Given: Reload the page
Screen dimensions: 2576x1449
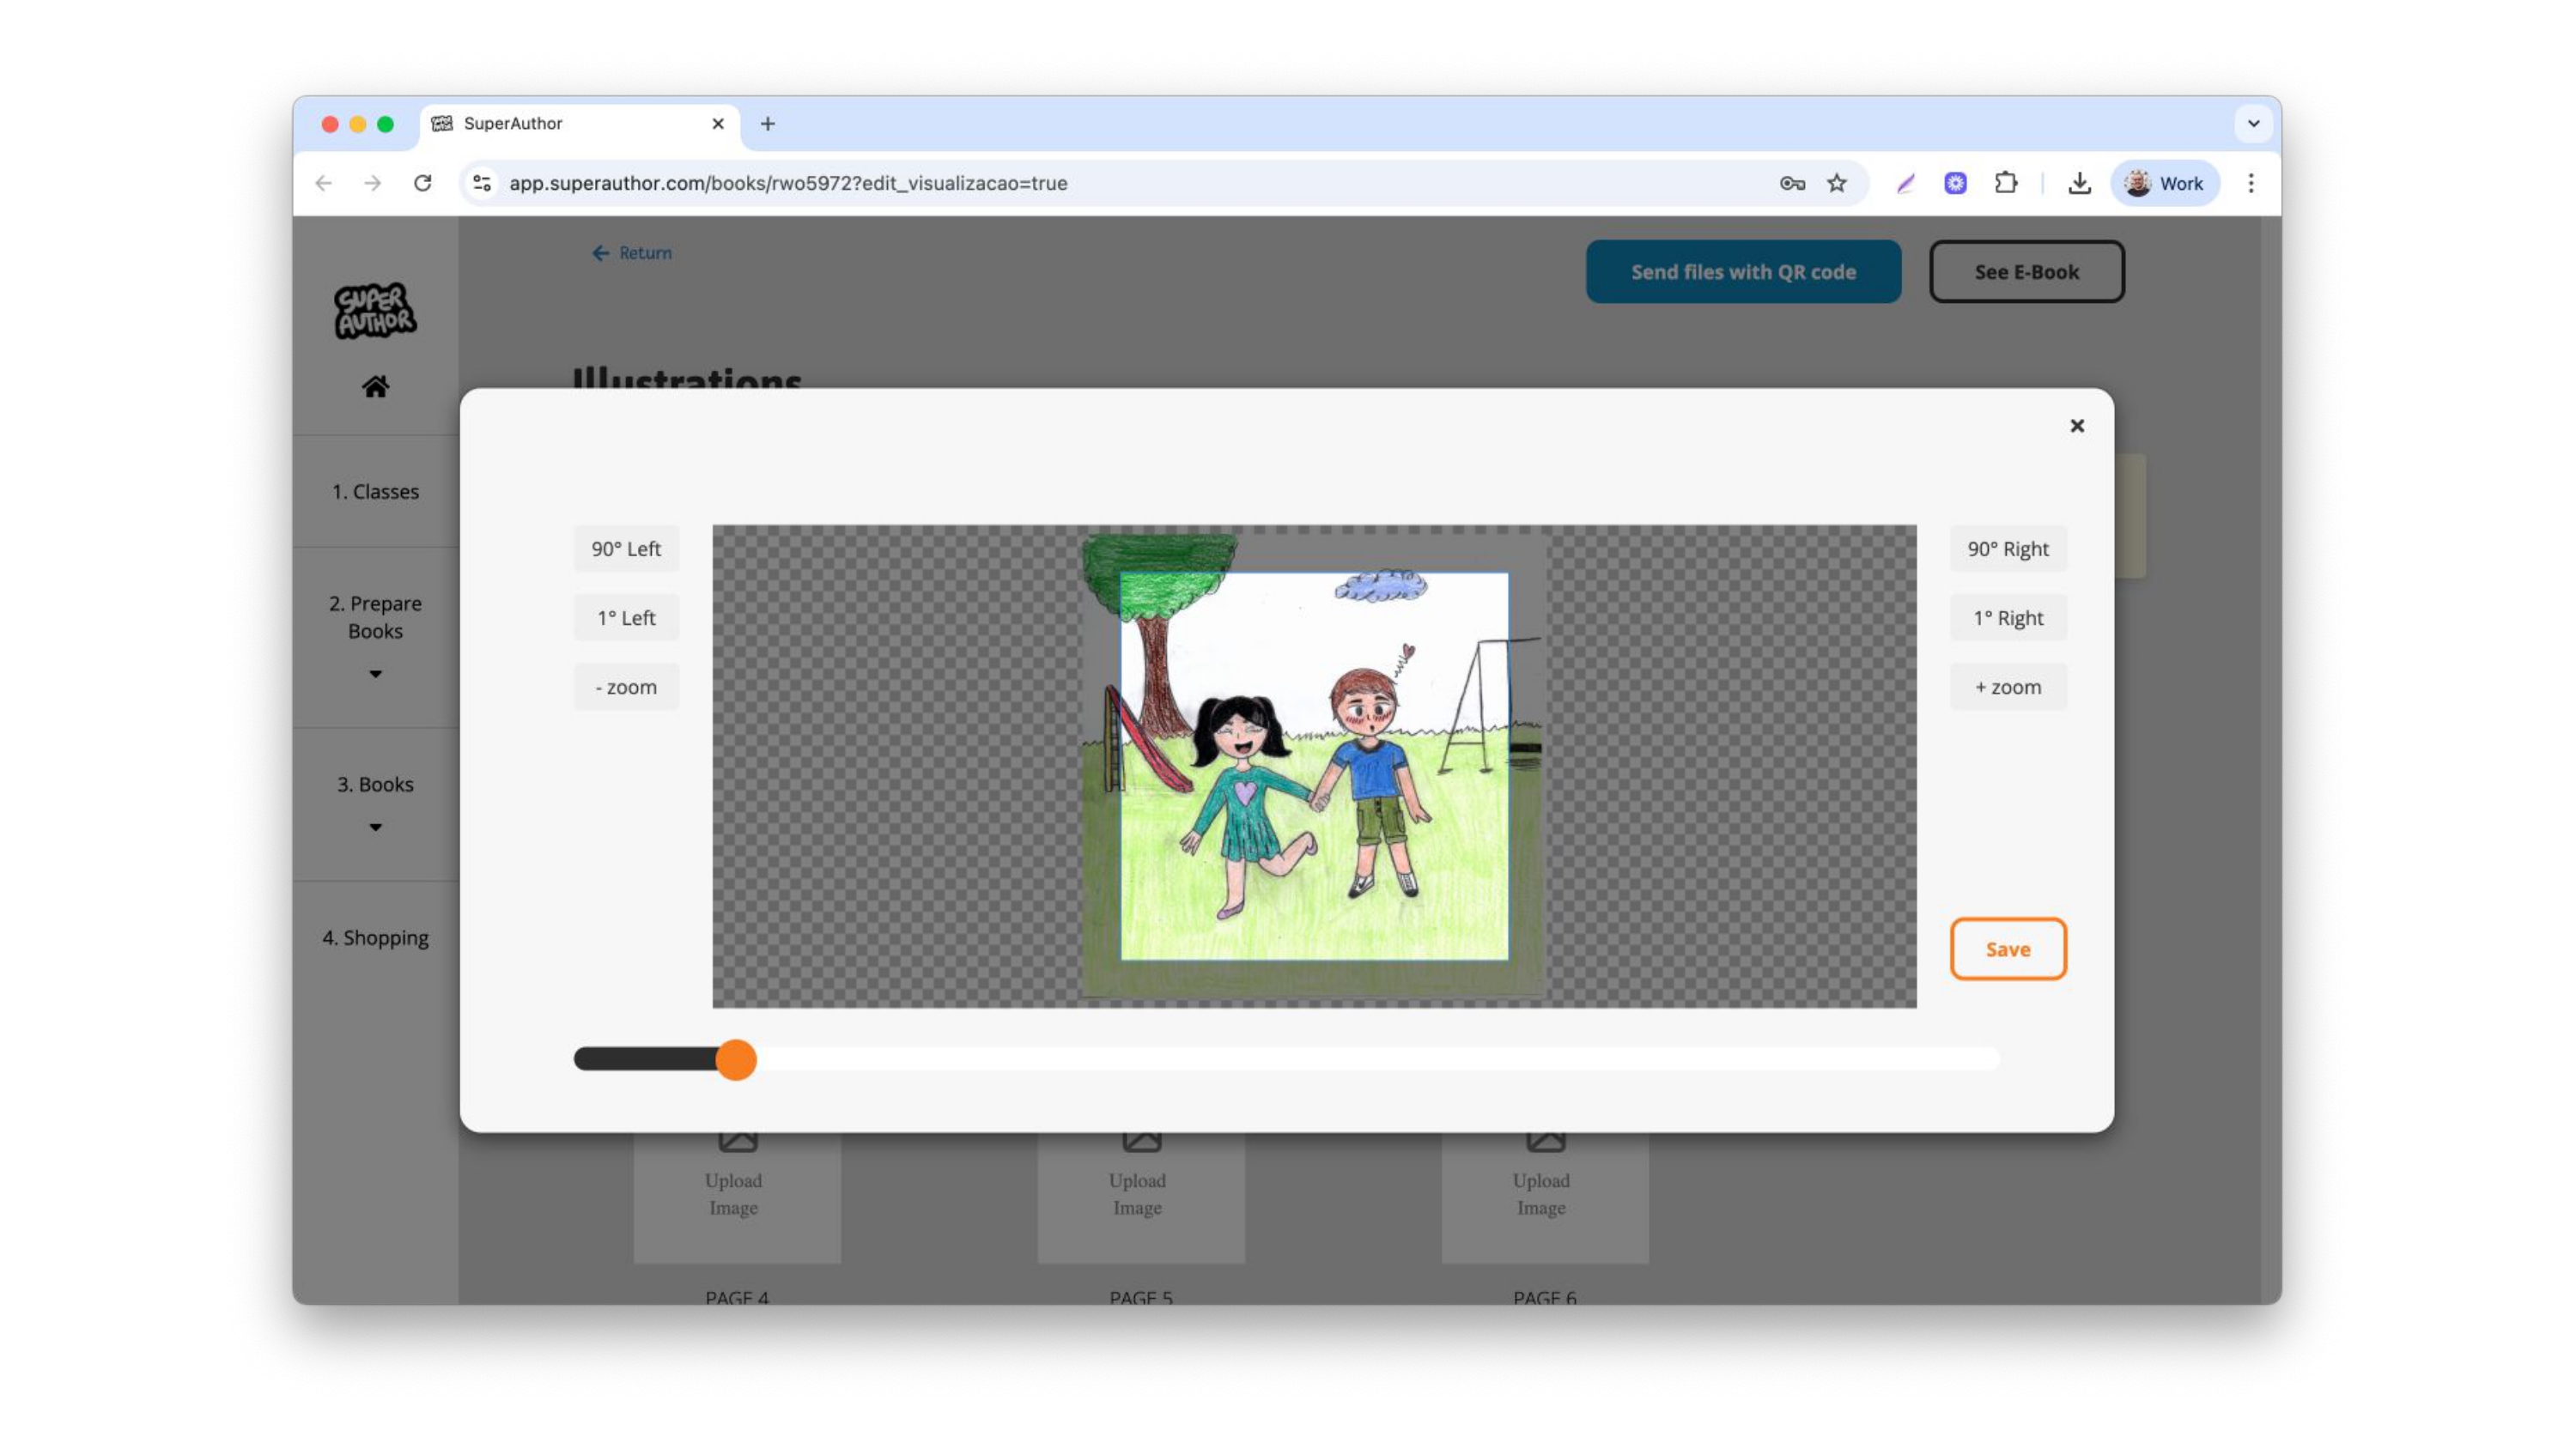Looking at the screenshot, I should 423,183.
